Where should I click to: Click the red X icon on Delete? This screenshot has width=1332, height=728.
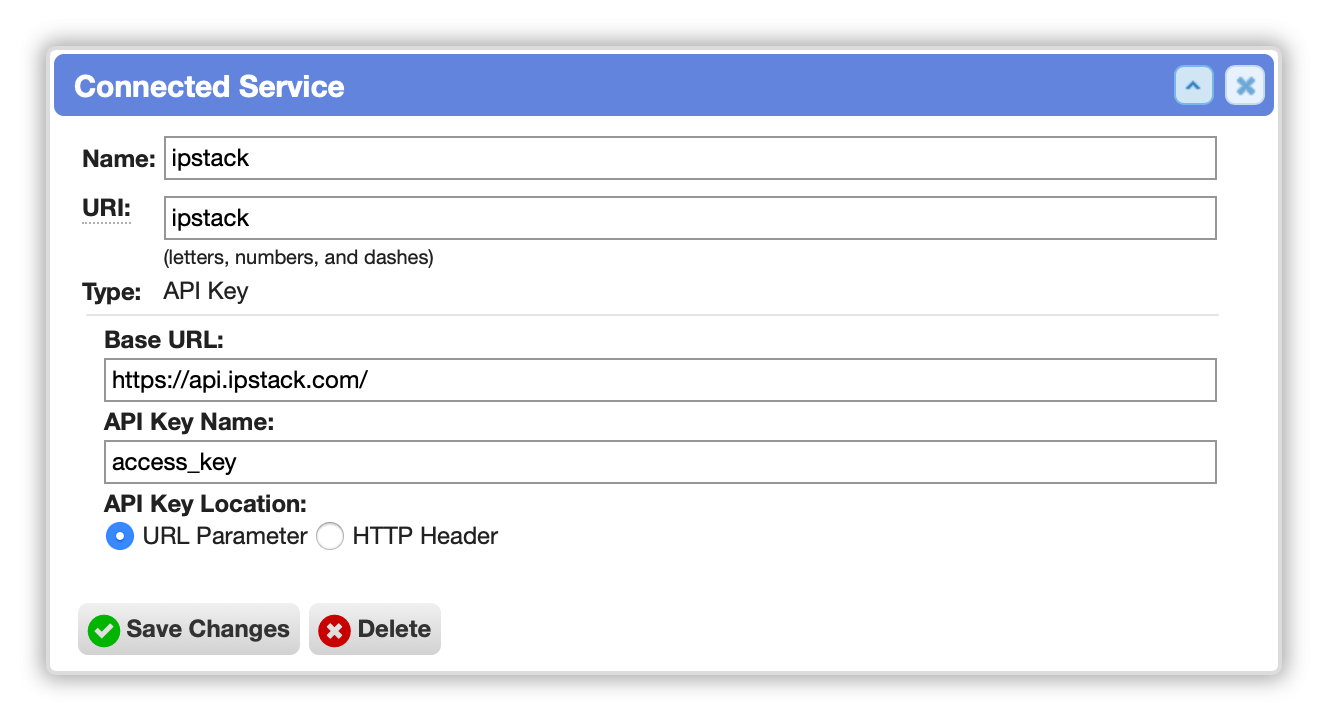334,630
